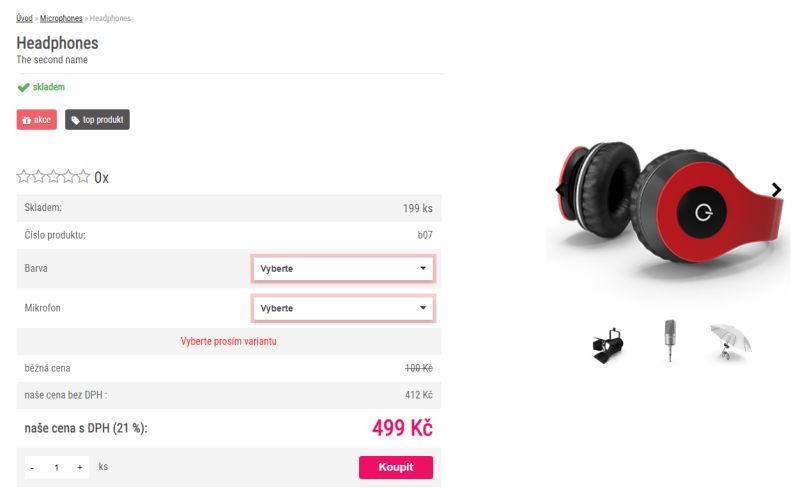This screenshot has width=800, height=488.
Task: Click the fifth rating star
Action: pos(83,177)
